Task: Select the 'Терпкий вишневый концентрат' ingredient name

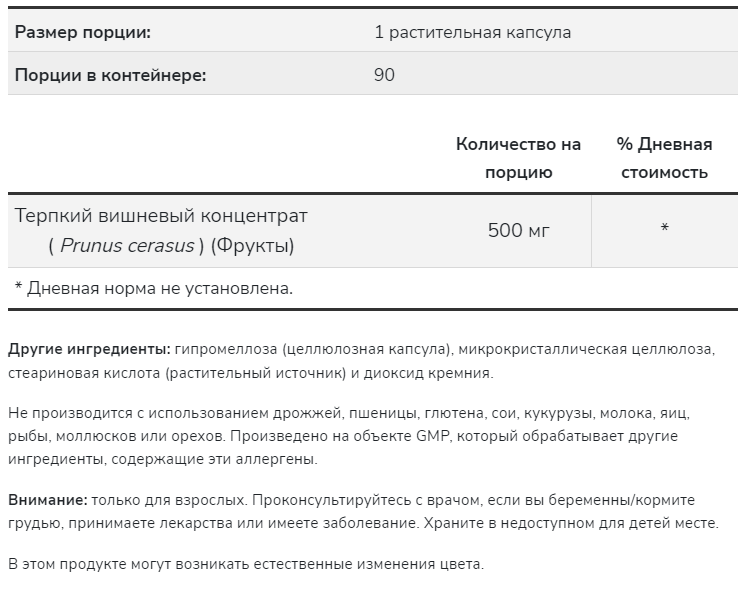Action: point(161,216)
